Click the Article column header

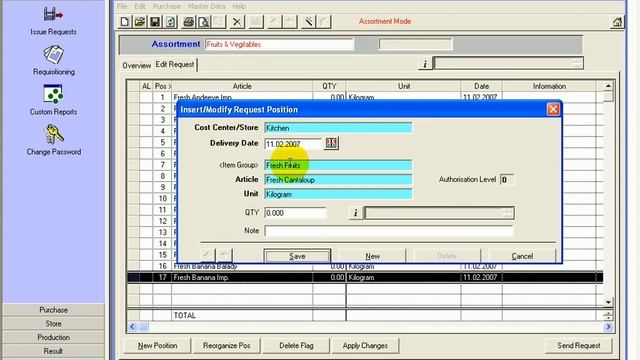pyautogui.click(x=242, y=86)
